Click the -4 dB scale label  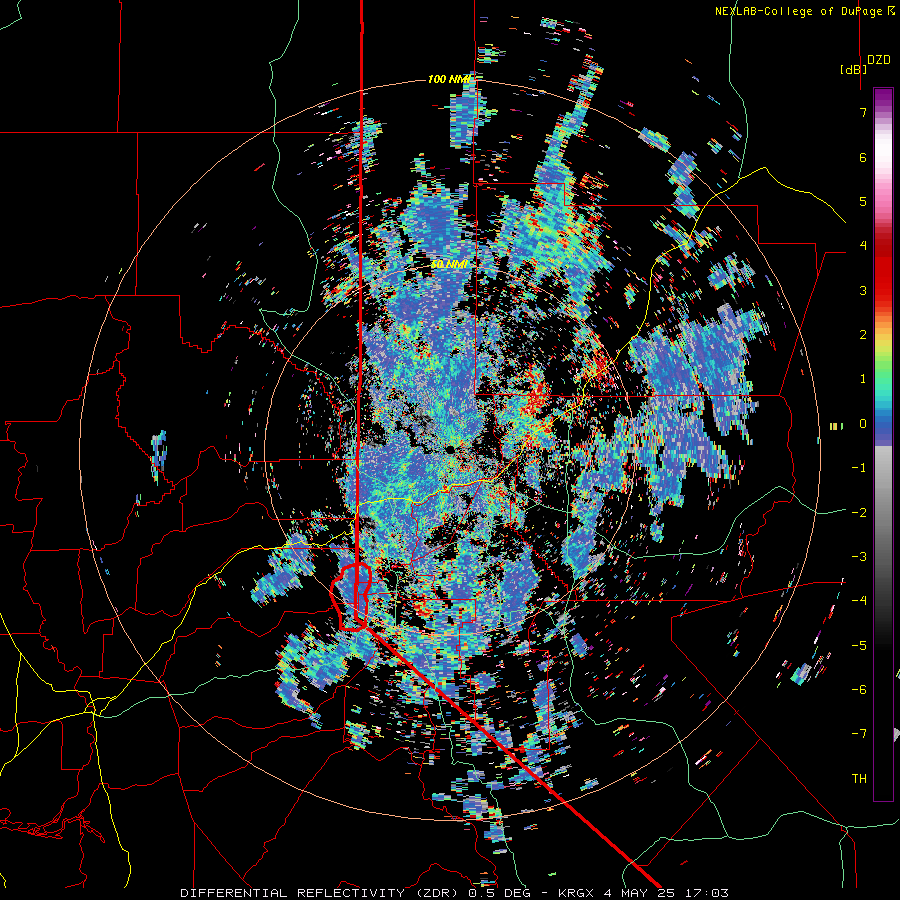click(859, 600)
